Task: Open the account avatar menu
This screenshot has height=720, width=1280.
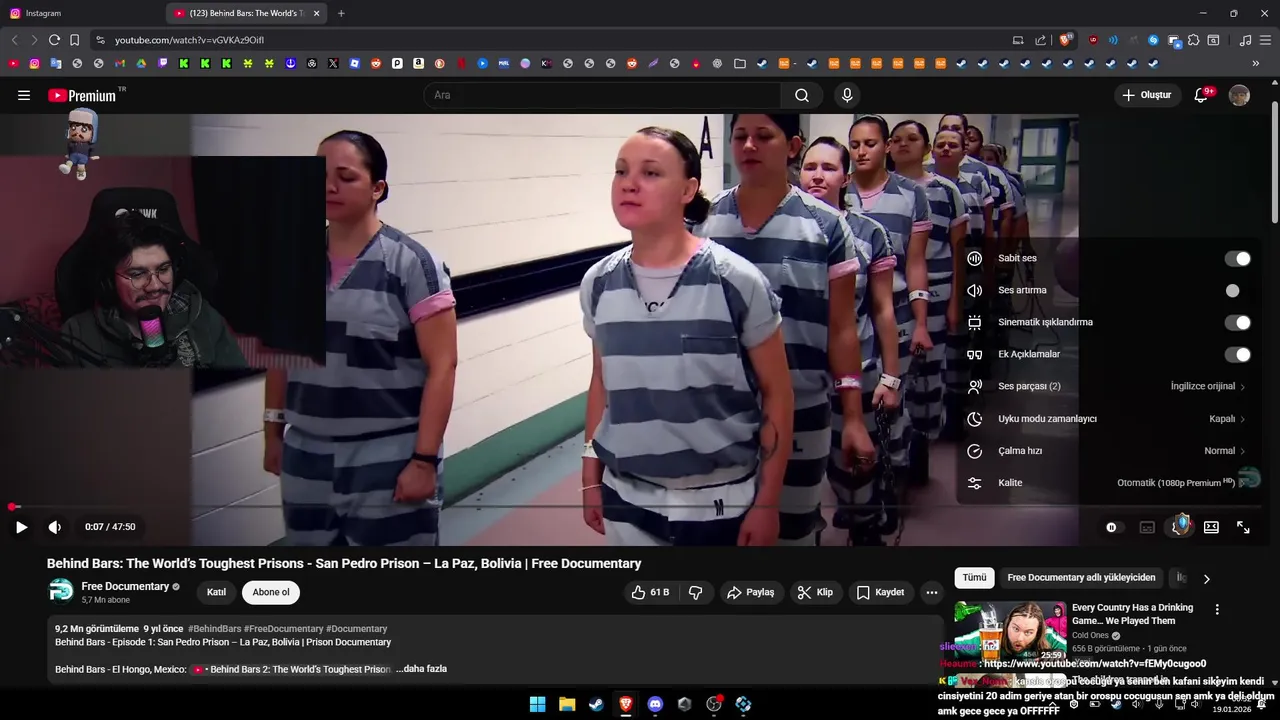Action: tap(1239, 95)
